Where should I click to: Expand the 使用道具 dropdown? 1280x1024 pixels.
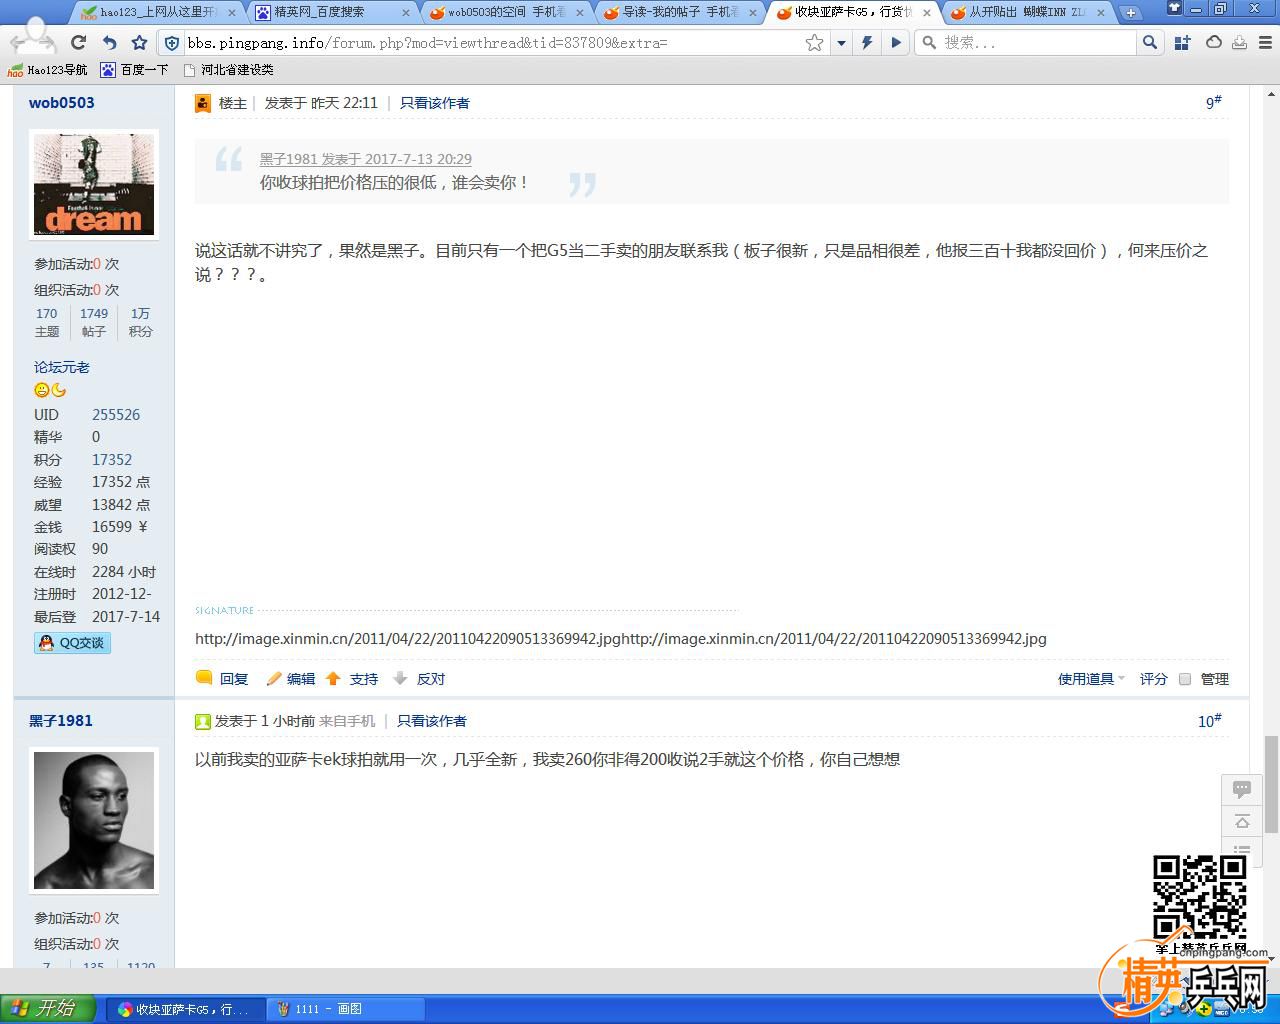[1090, 679]
